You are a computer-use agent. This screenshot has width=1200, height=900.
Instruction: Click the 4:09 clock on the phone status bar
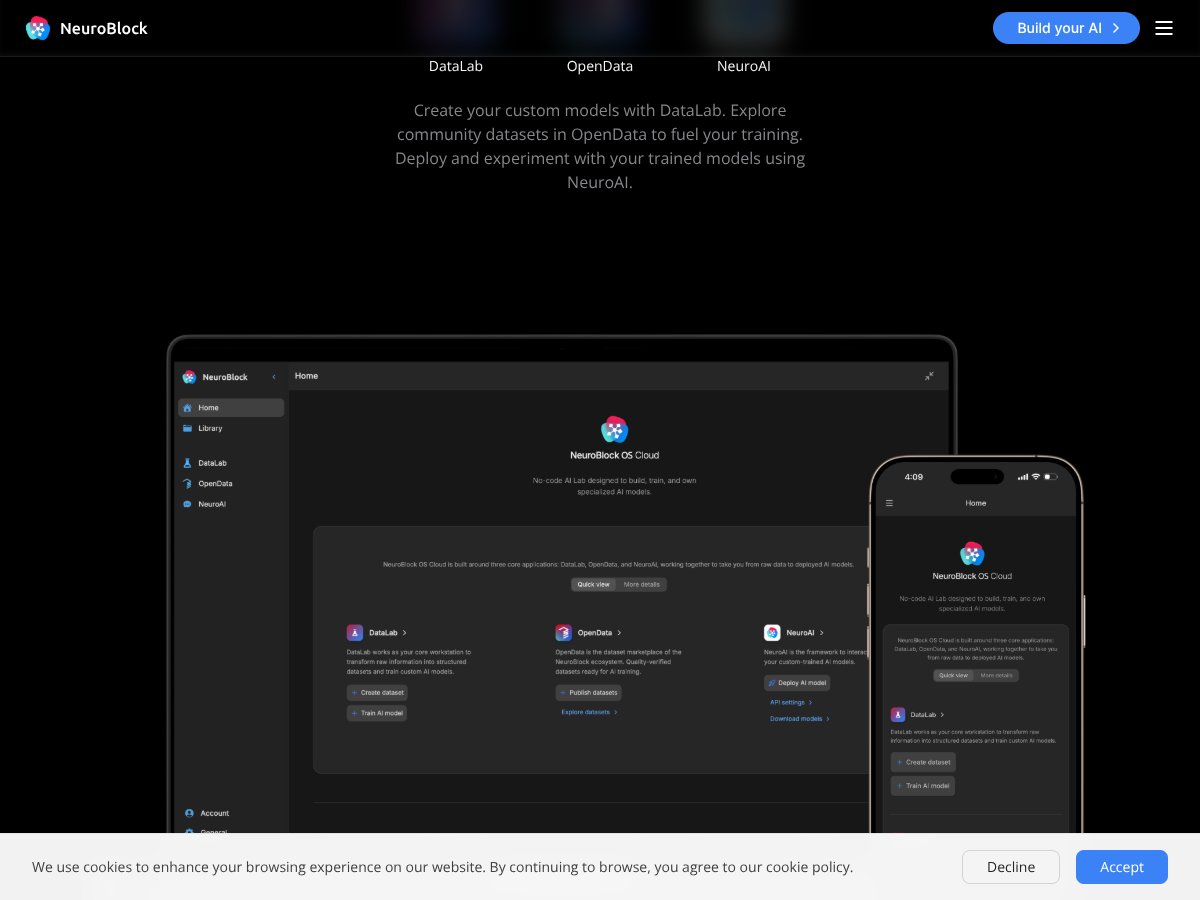(914, 477)
